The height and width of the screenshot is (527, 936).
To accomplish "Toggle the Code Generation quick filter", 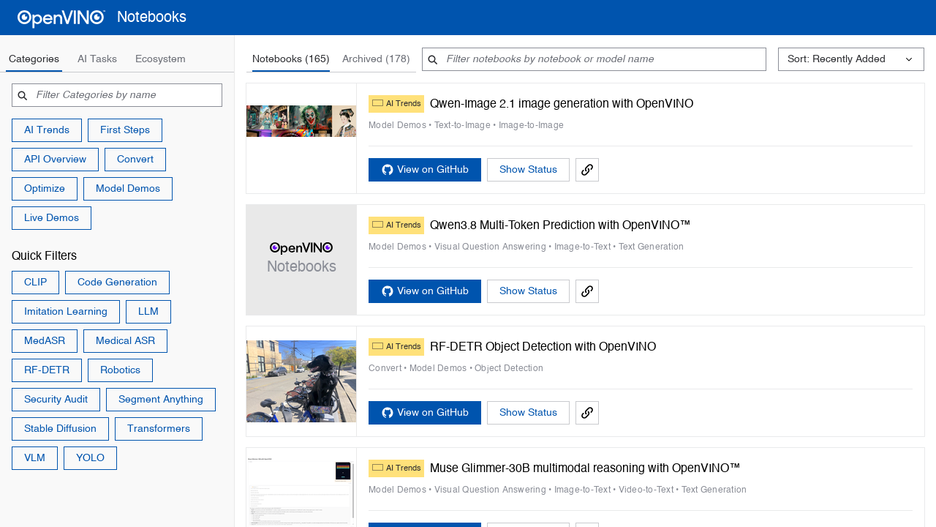I will (x=117, y=282).
